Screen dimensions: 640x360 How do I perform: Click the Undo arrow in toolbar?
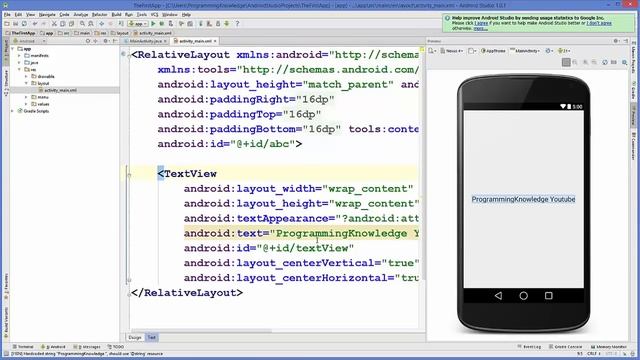[x=35, y=24]
